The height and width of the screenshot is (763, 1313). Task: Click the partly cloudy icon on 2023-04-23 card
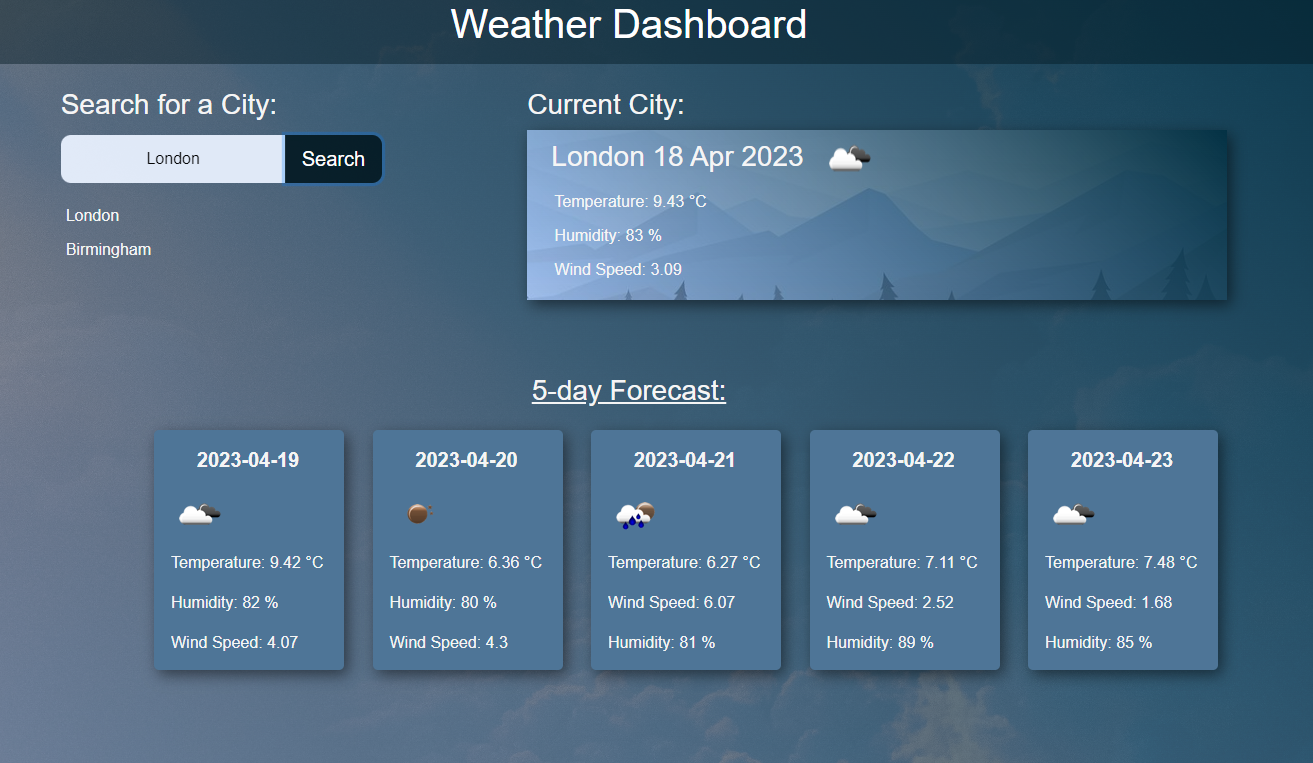pyautogui.click(x=1072, y=512)
